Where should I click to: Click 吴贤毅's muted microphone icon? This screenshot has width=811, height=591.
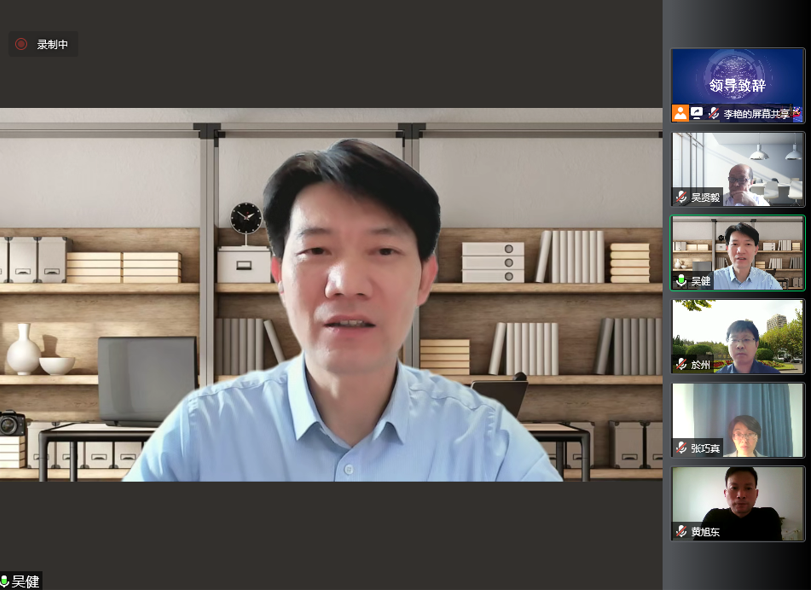pos(681,197)
